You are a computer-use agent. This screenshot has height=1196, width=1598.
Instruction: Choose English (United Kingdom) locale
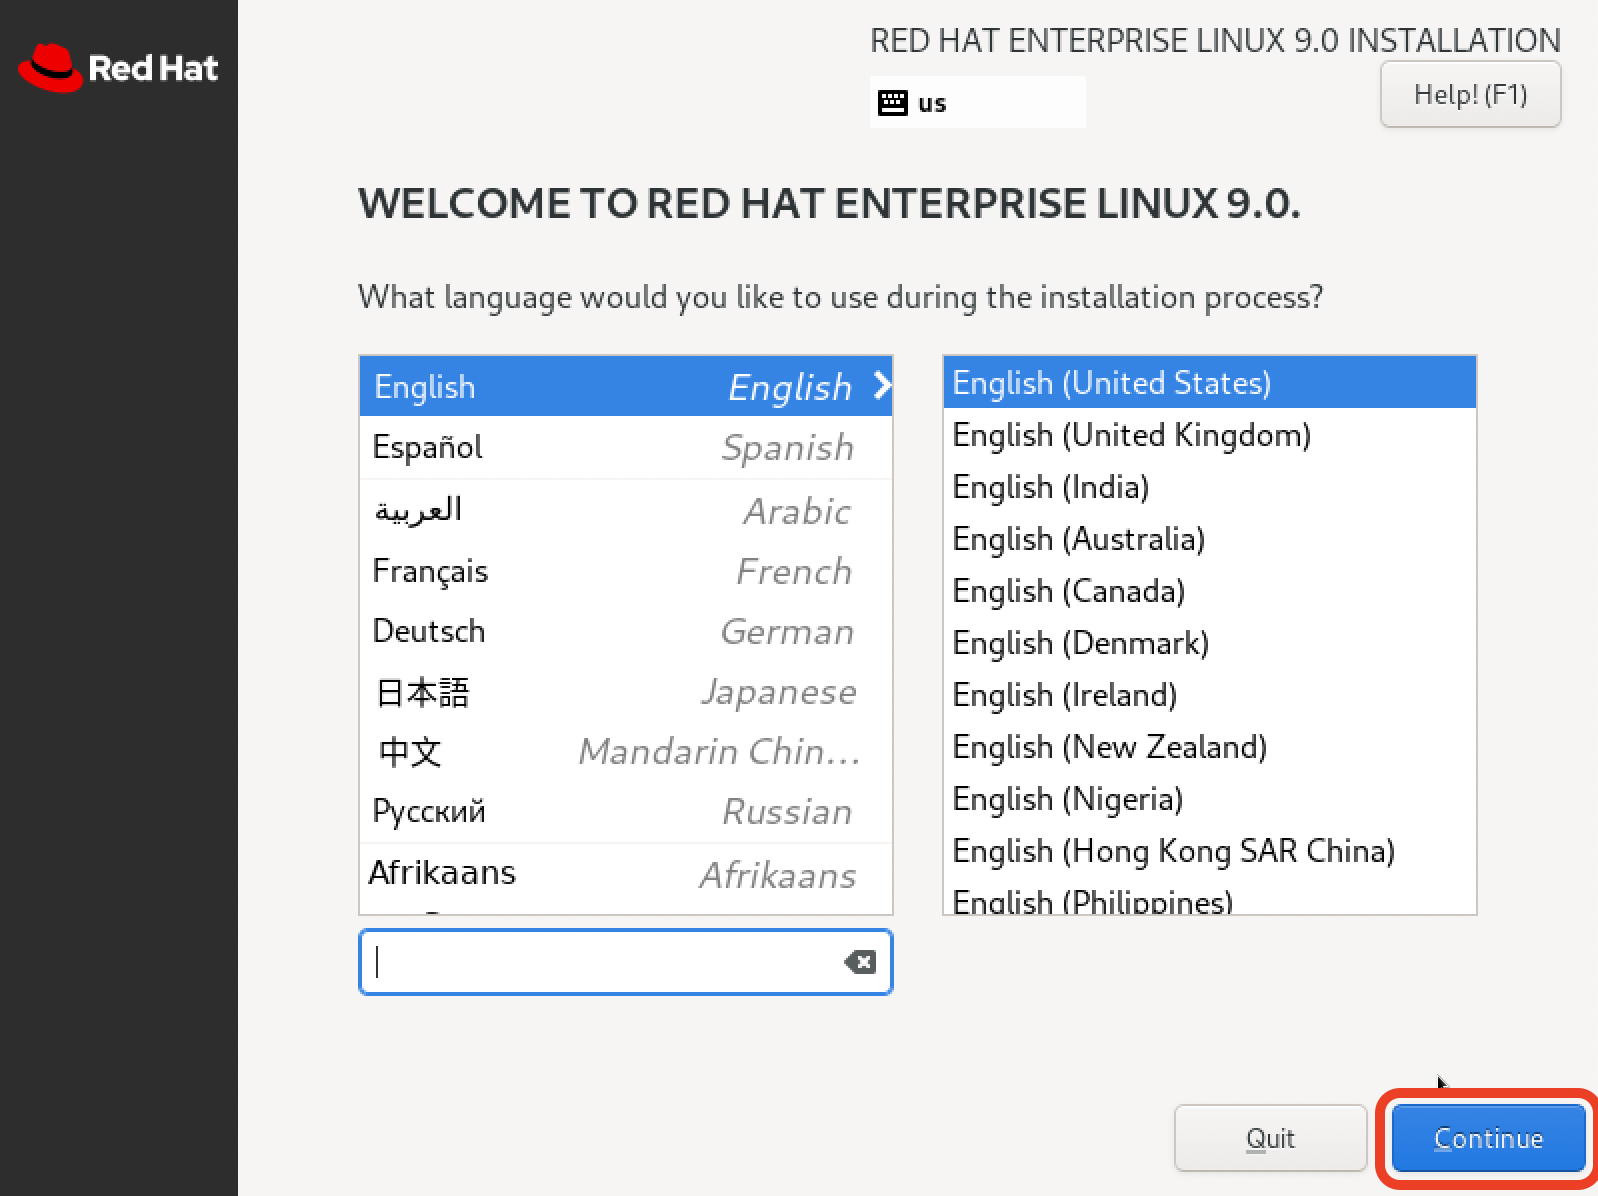(1209, 435)
